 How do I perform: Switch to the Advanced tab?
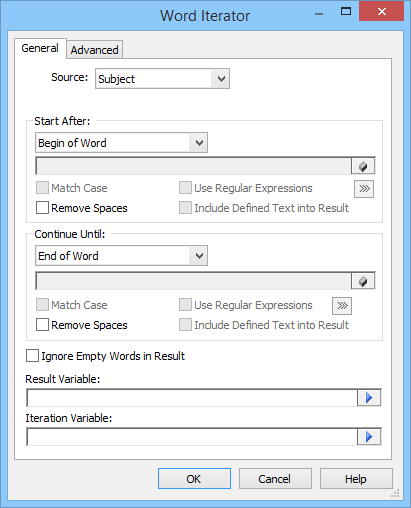[x=95, y=50]
